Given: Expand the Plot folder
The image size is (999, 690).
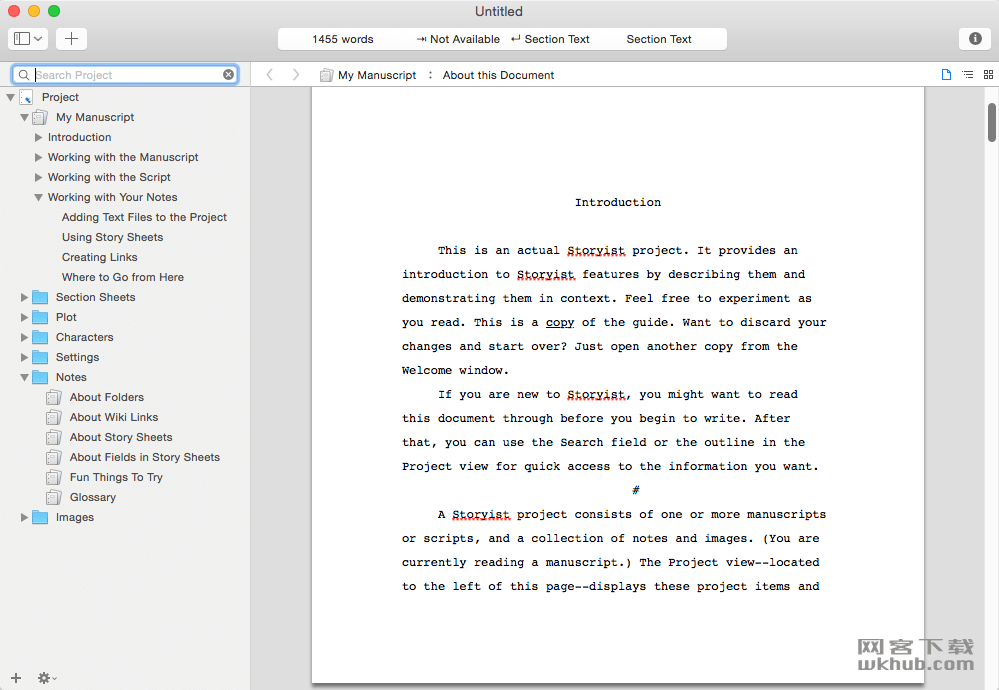Looking at the screenshot, I should point(24,317).
